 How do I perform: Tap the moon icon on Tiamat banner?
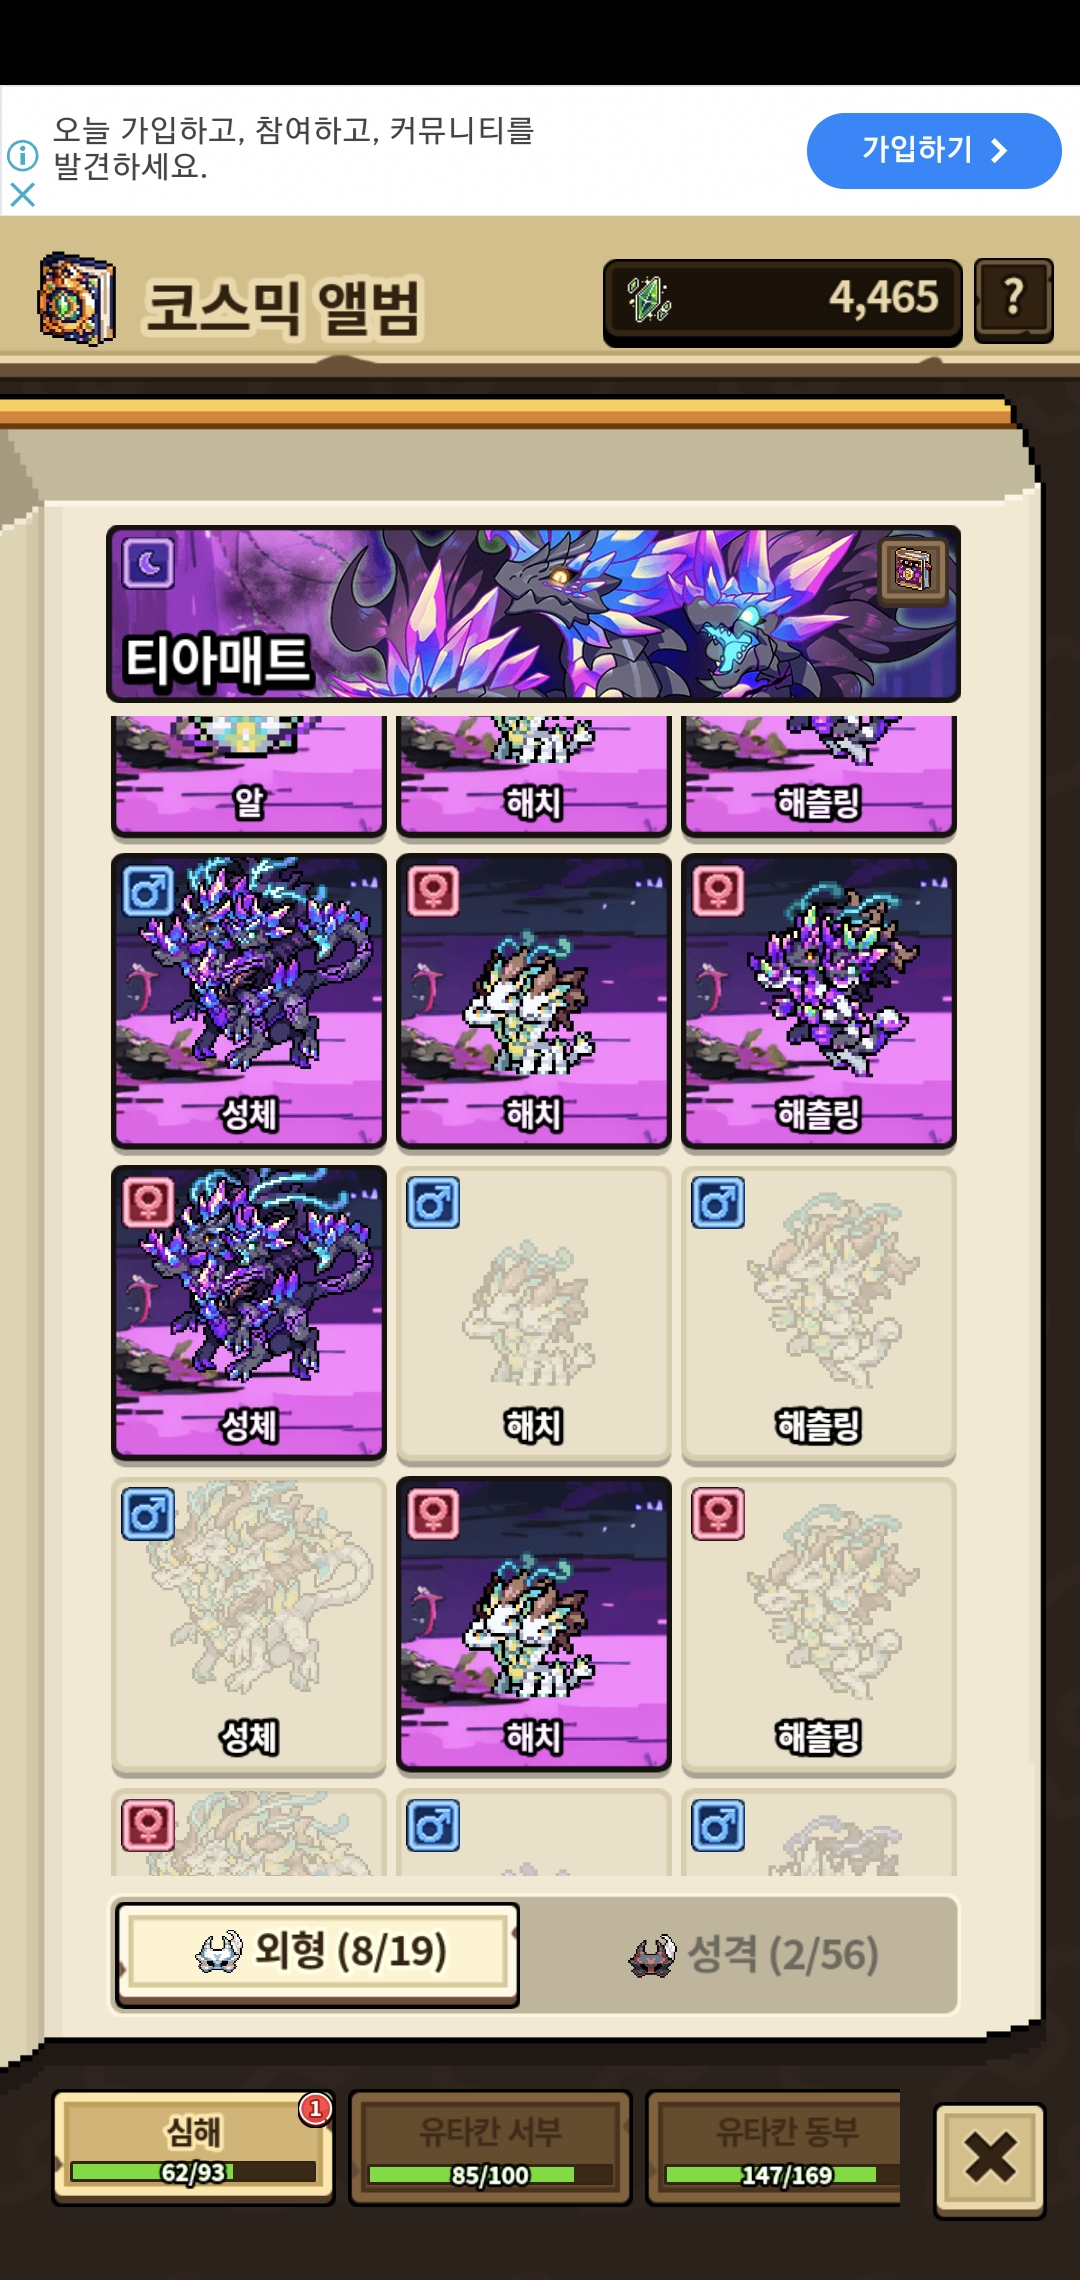148,564
